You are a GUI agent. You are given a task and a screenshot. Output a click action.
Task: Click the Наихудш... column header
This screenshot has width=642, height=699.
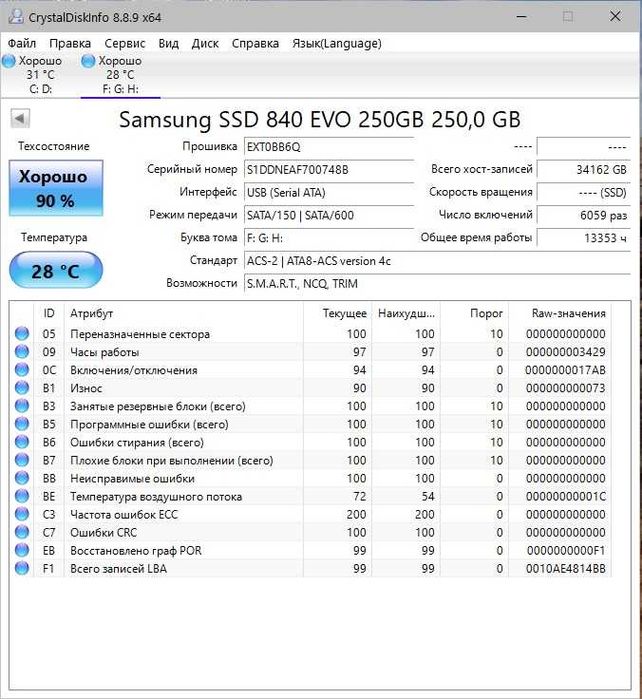coord(406,313)
